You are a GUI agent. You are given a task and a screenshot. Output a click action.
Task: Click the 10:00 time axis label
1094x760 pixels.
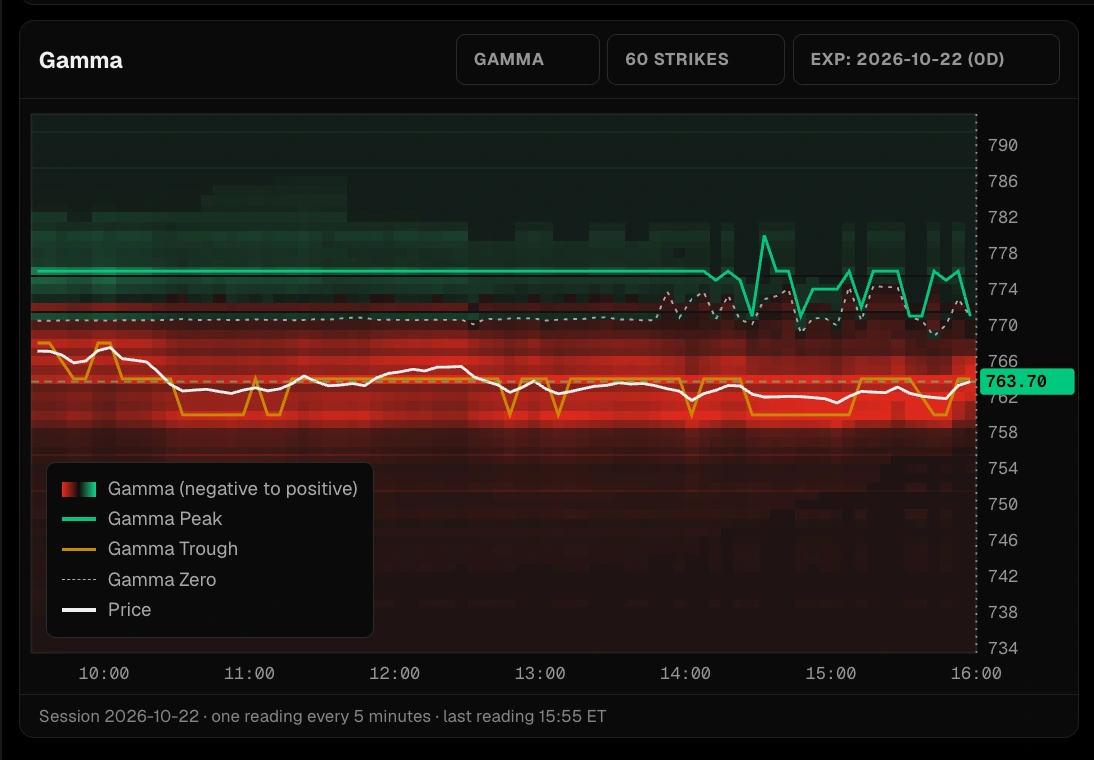(x=104, y=673)
